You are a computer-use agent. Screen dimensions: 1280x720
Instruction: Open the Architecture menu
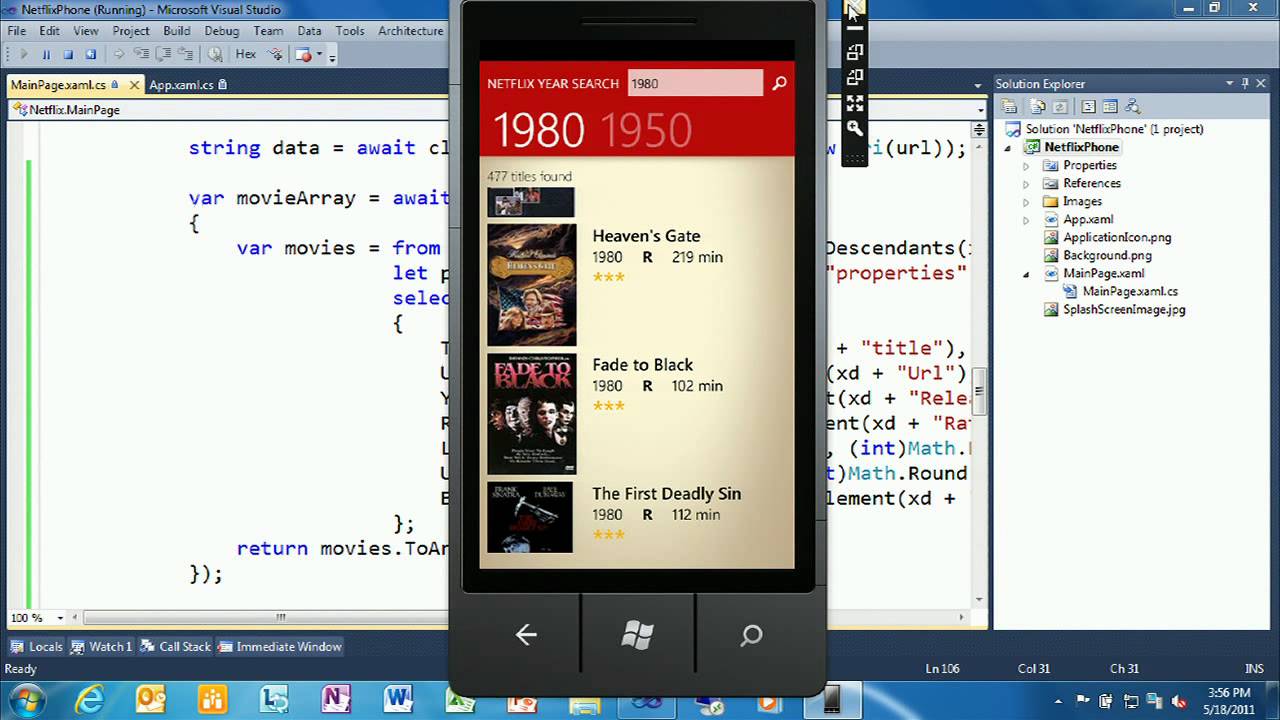410,31
